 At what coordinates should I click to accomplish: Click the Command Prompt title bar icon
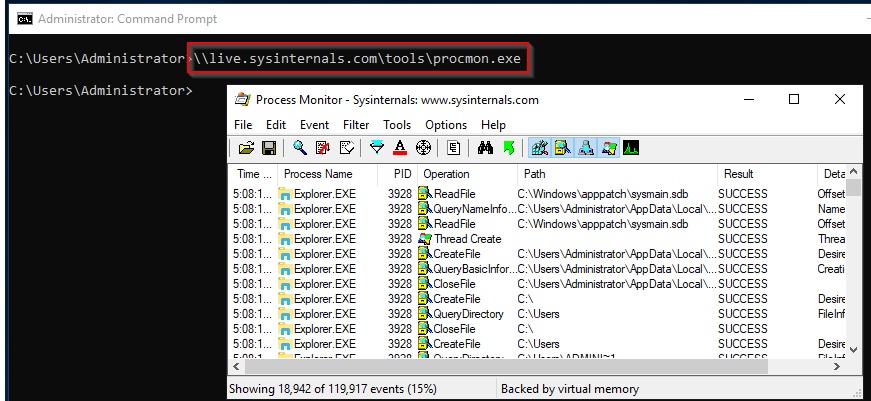coord(24,19)
